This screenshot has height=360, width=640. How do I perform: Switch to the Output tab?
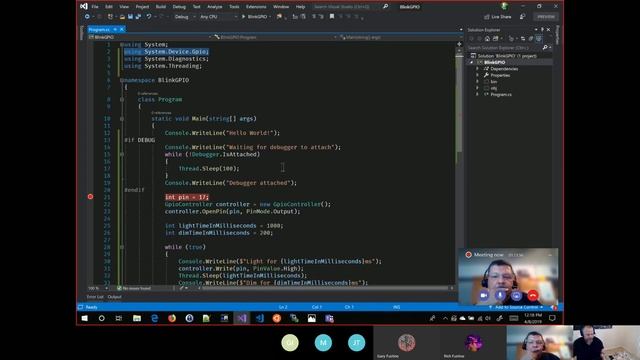click(x=115, y=297)
